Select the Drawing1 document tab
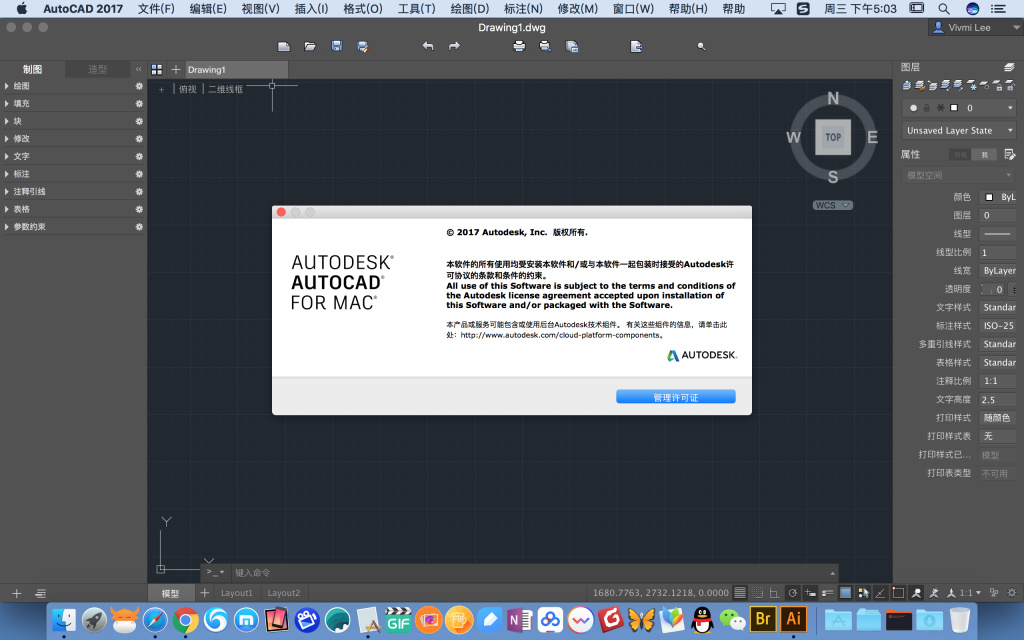 pos(236,69)
